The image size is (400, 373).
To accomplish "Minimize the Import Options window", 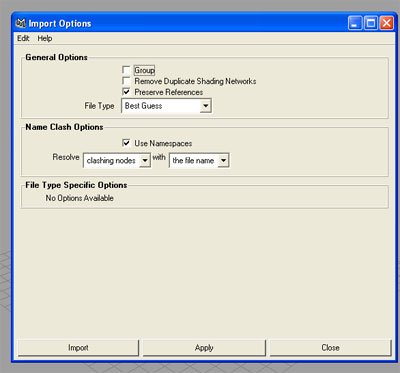I will click(355, 23).
